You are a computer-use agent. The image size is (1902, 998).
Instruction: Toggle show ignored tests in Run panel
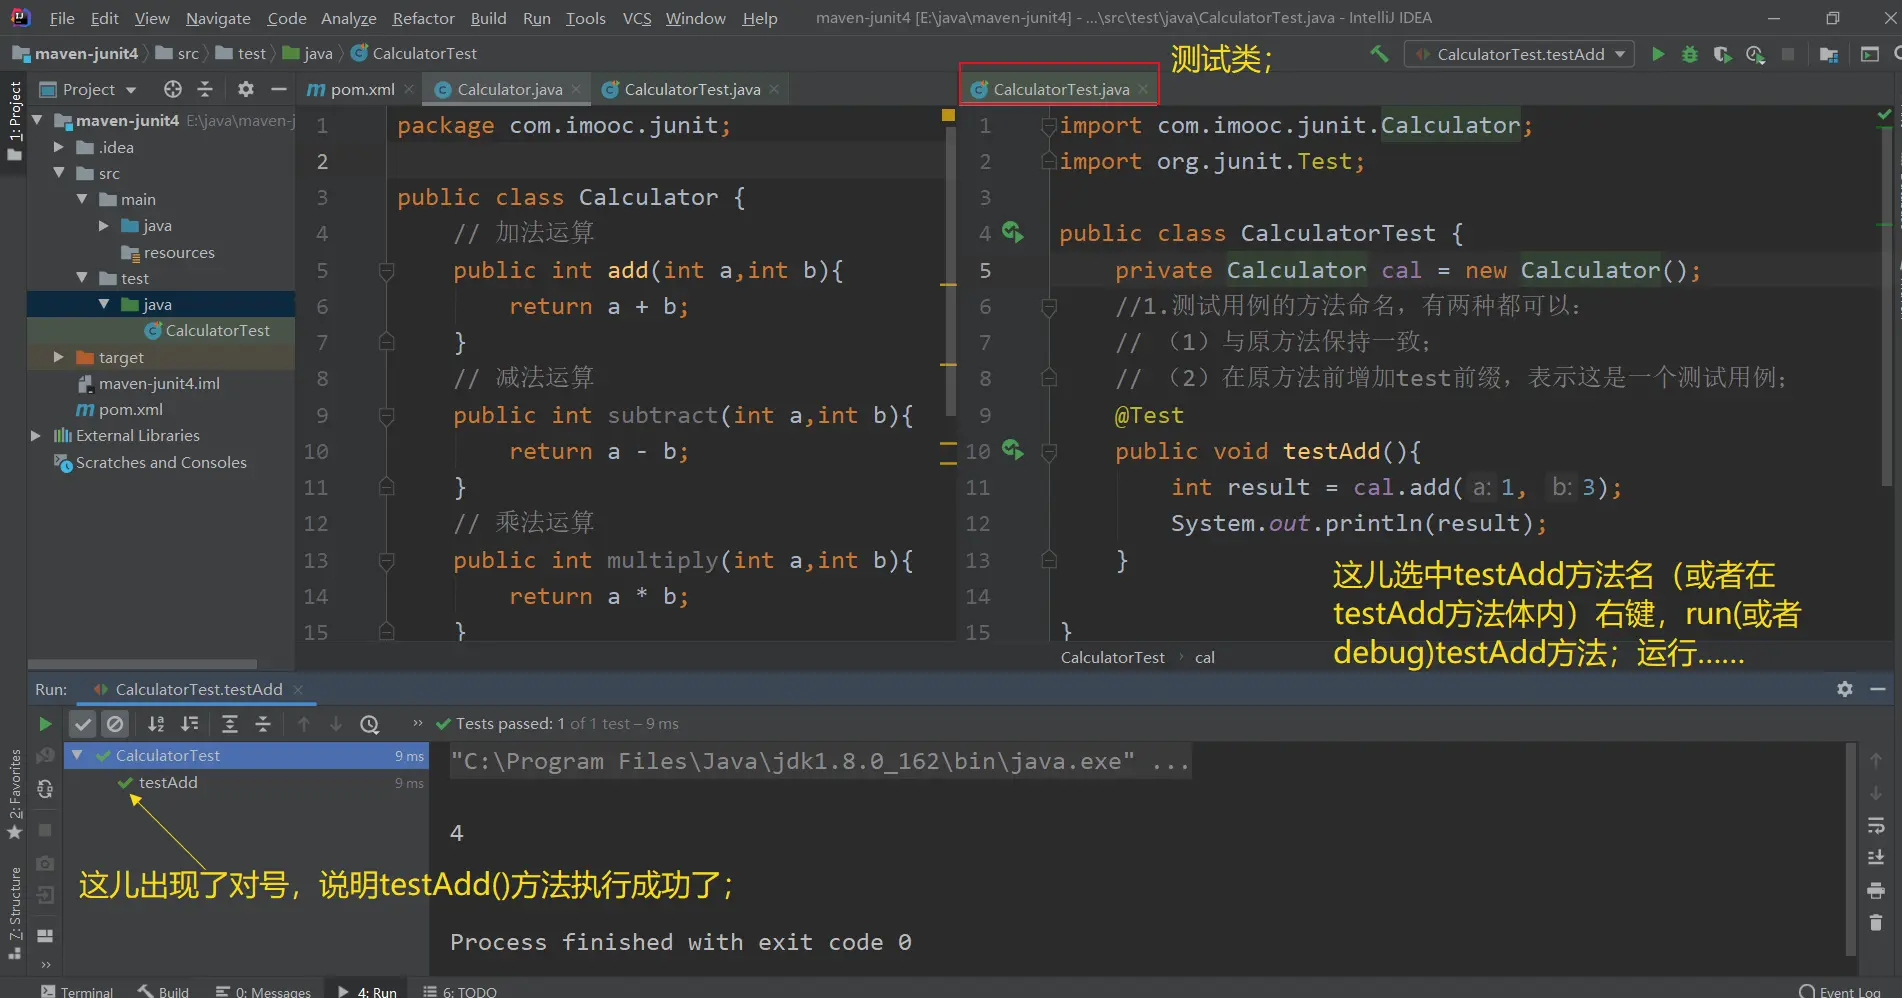coord(116,724)
